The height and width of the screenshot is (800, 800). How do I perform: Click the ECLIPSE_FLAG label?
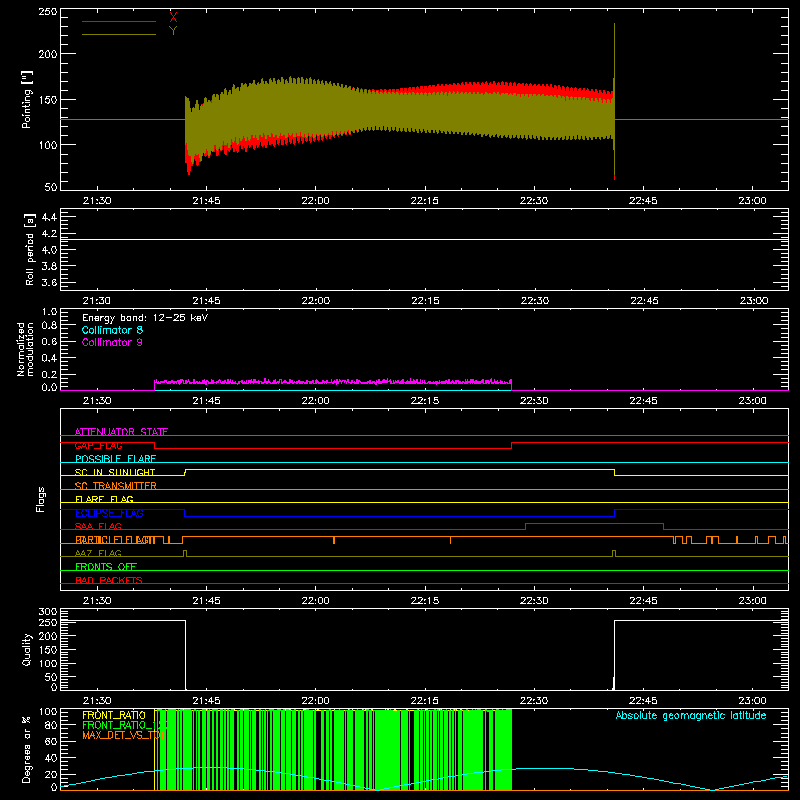coord(109,513)
